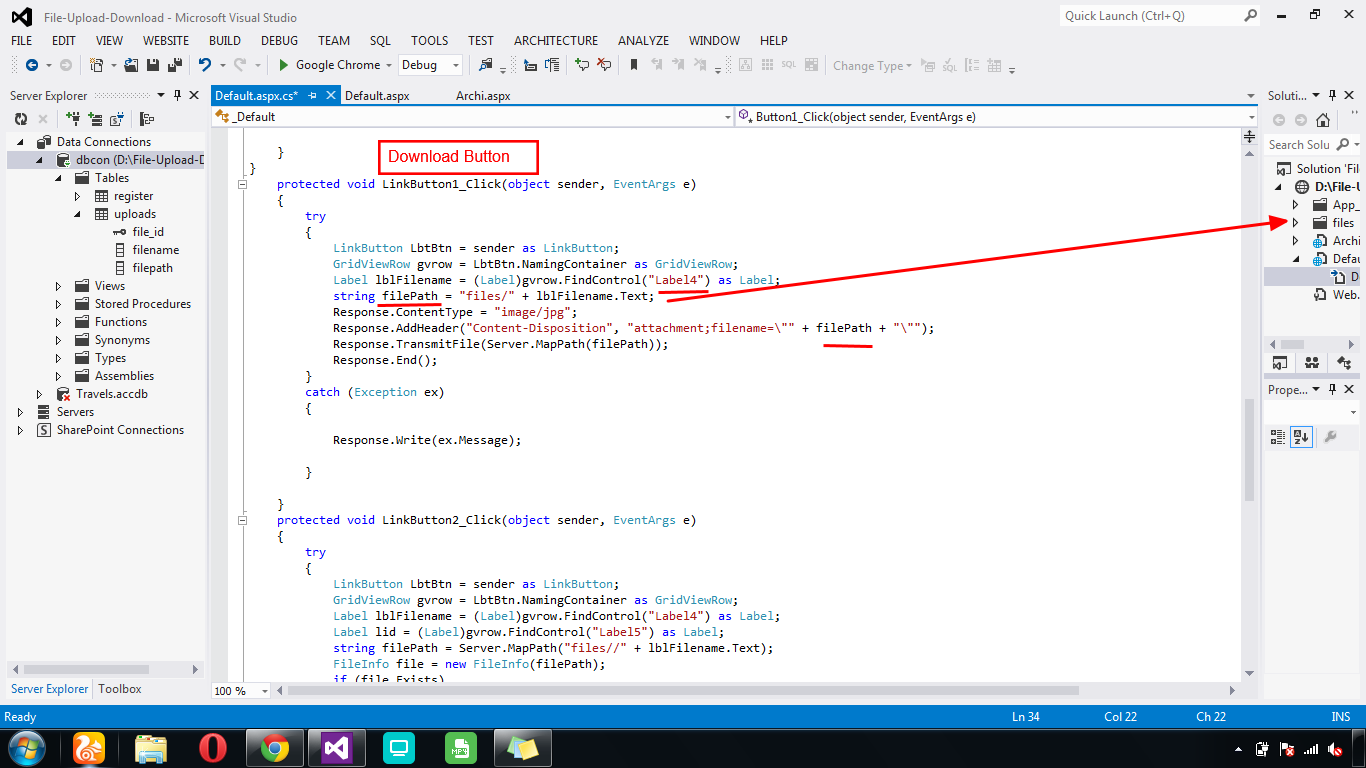
Task: Close the Default.aspx.cs editor tab
Action: [331, 96]
